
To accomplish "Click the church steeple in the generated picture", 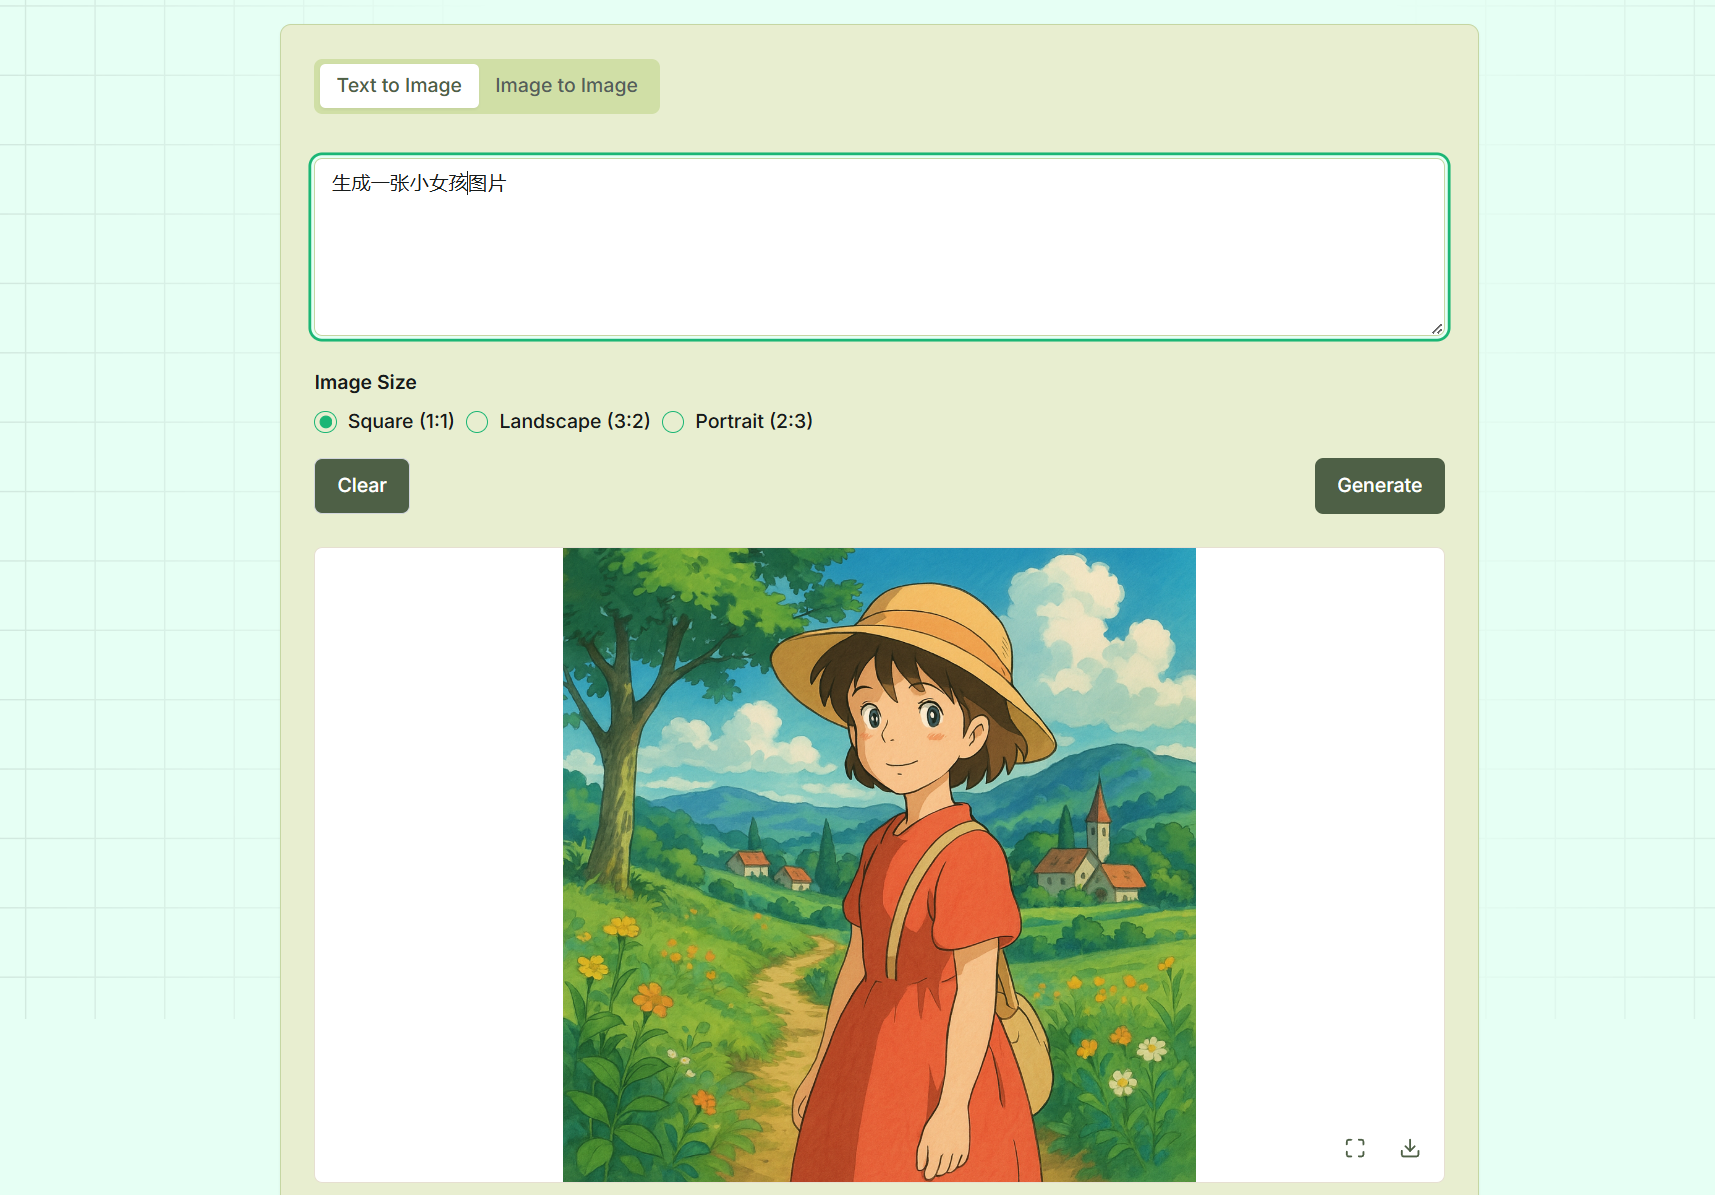I will coord(1098,810).
